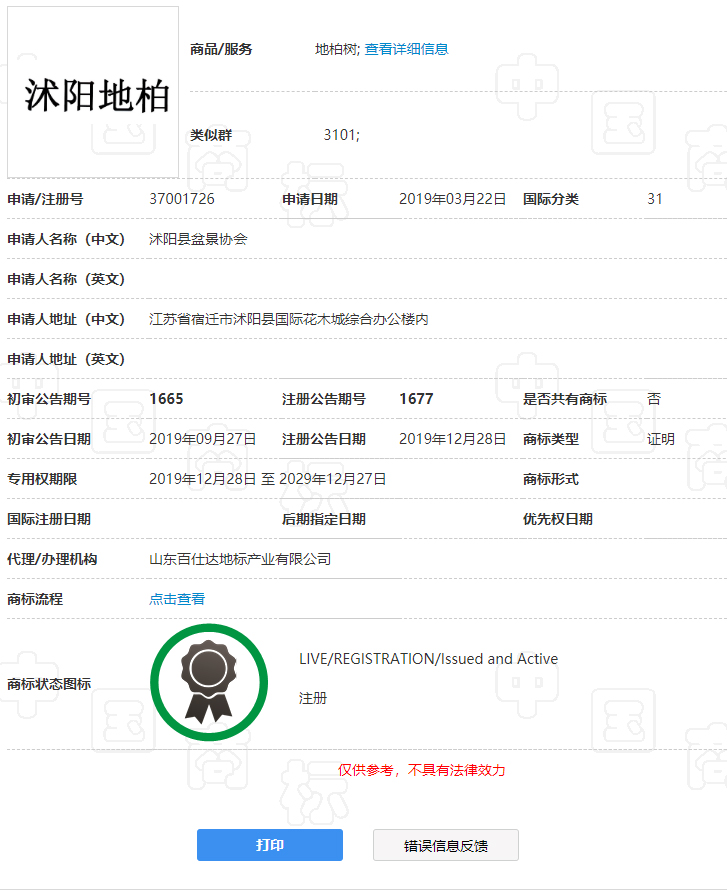This screenshot has width=727, height=895.
Task: Open the 查看详细信息 link
Action: (x=406, y=49)
